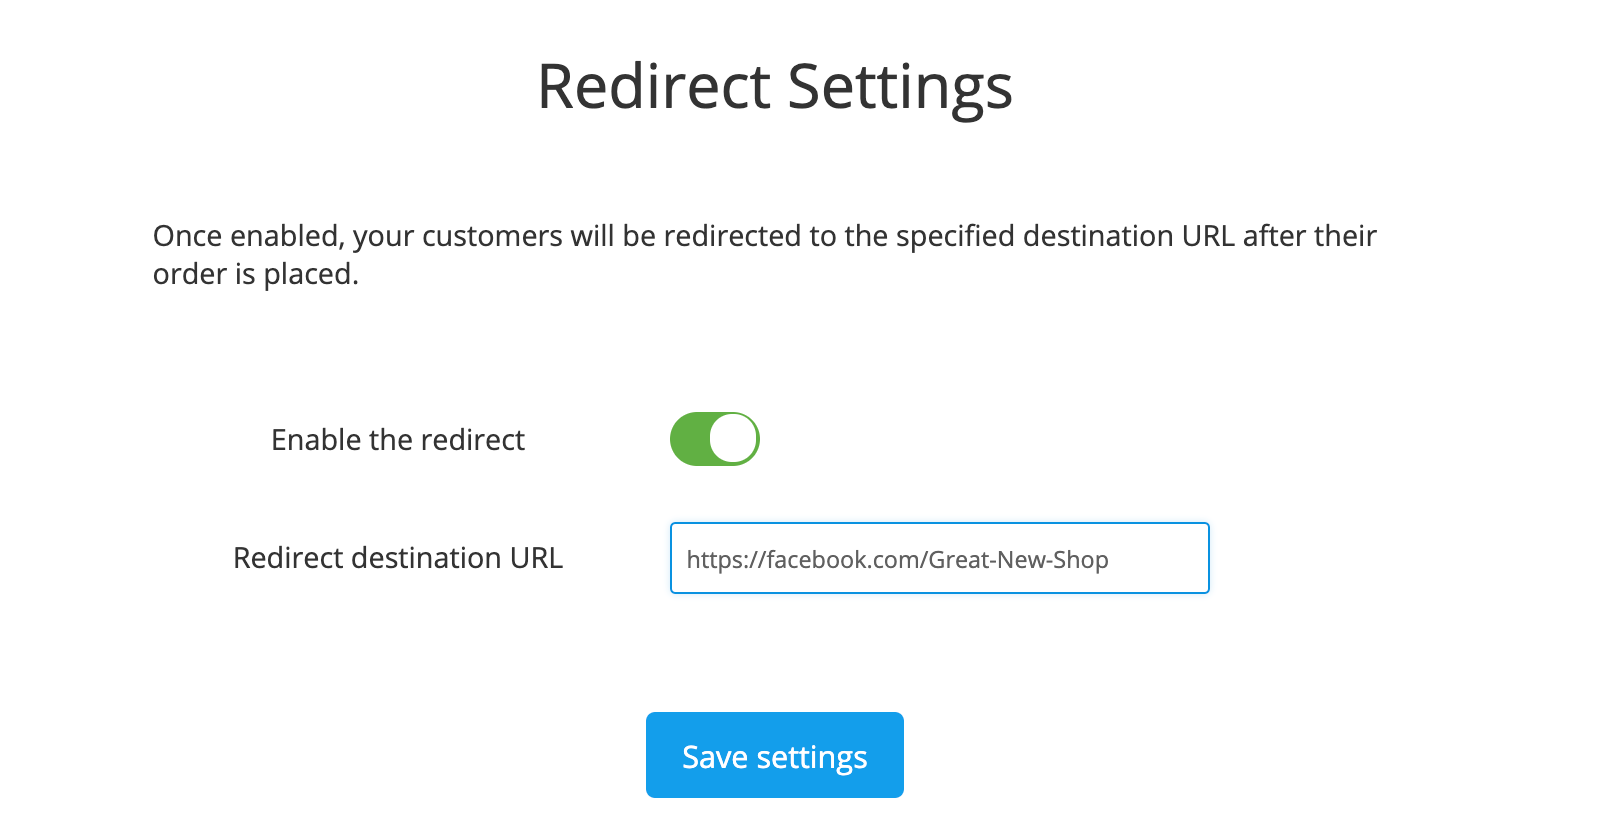Switch the redirect setting to disabled
Image resolution: width=1620 pixels, height=834 pixels.
pyautogui.click(x=715, y=438)
